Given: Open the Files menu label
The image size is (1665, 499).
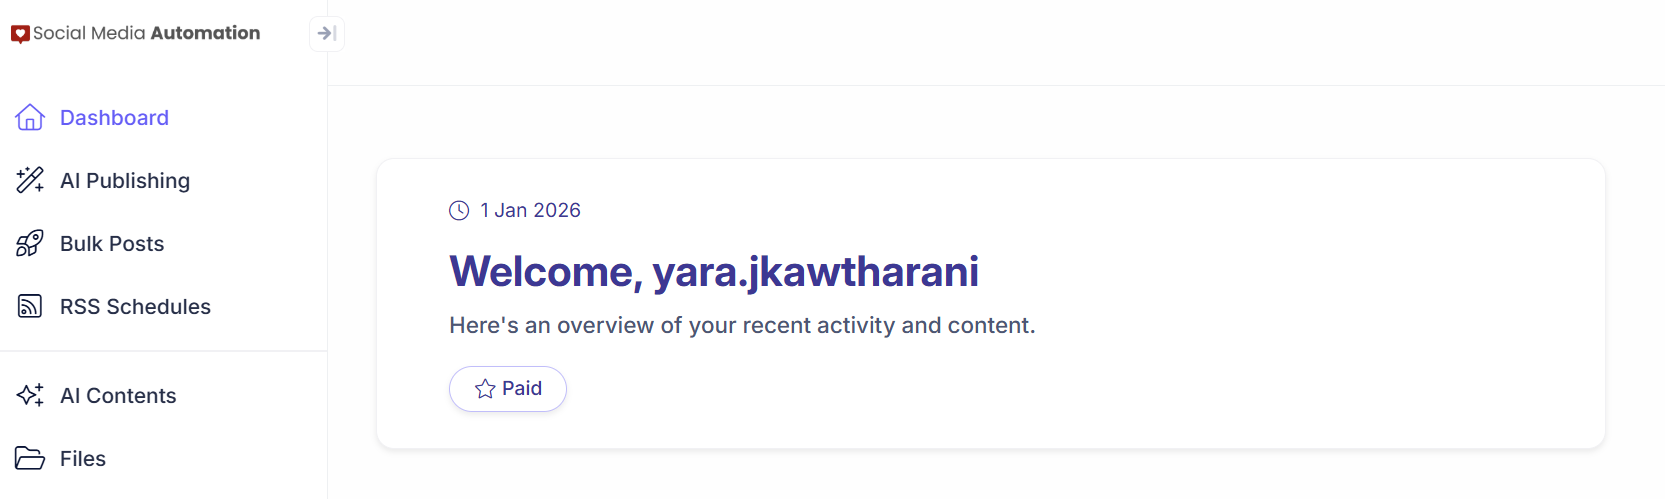Looking at the screenshot, I should coord(83,459).
